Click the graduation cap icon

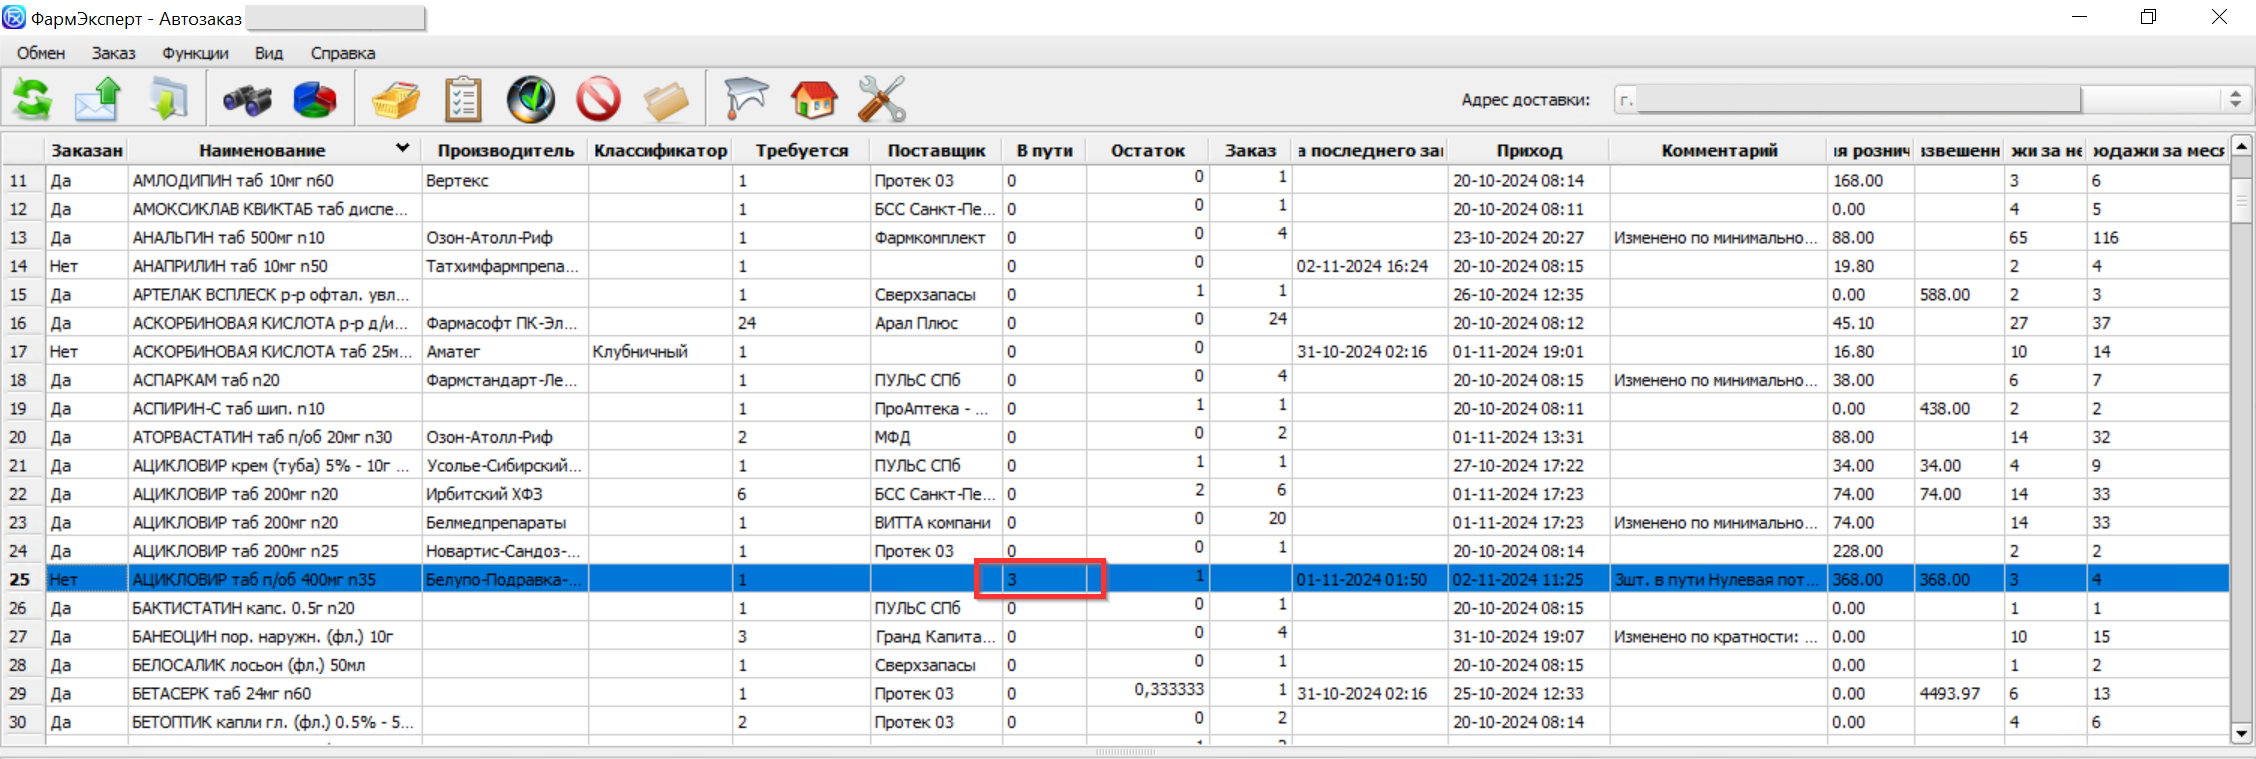pos(746,100)
